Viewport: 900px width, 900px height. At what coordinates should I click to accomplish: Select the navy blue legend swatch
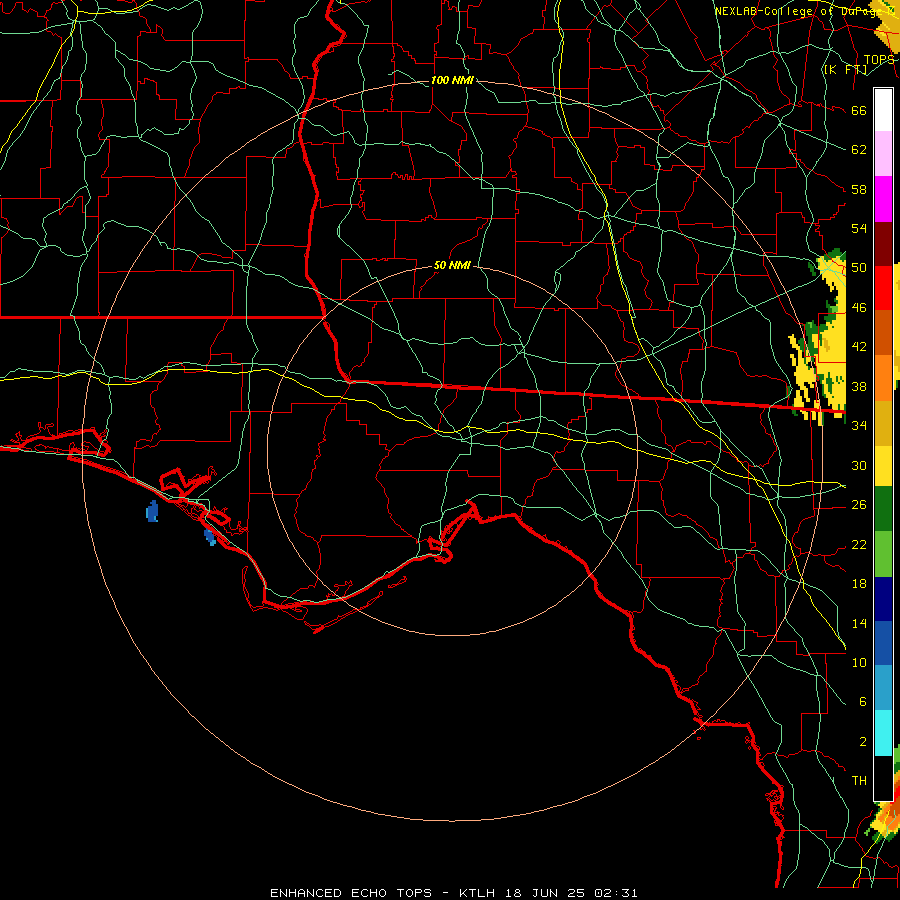click(883, 599)
